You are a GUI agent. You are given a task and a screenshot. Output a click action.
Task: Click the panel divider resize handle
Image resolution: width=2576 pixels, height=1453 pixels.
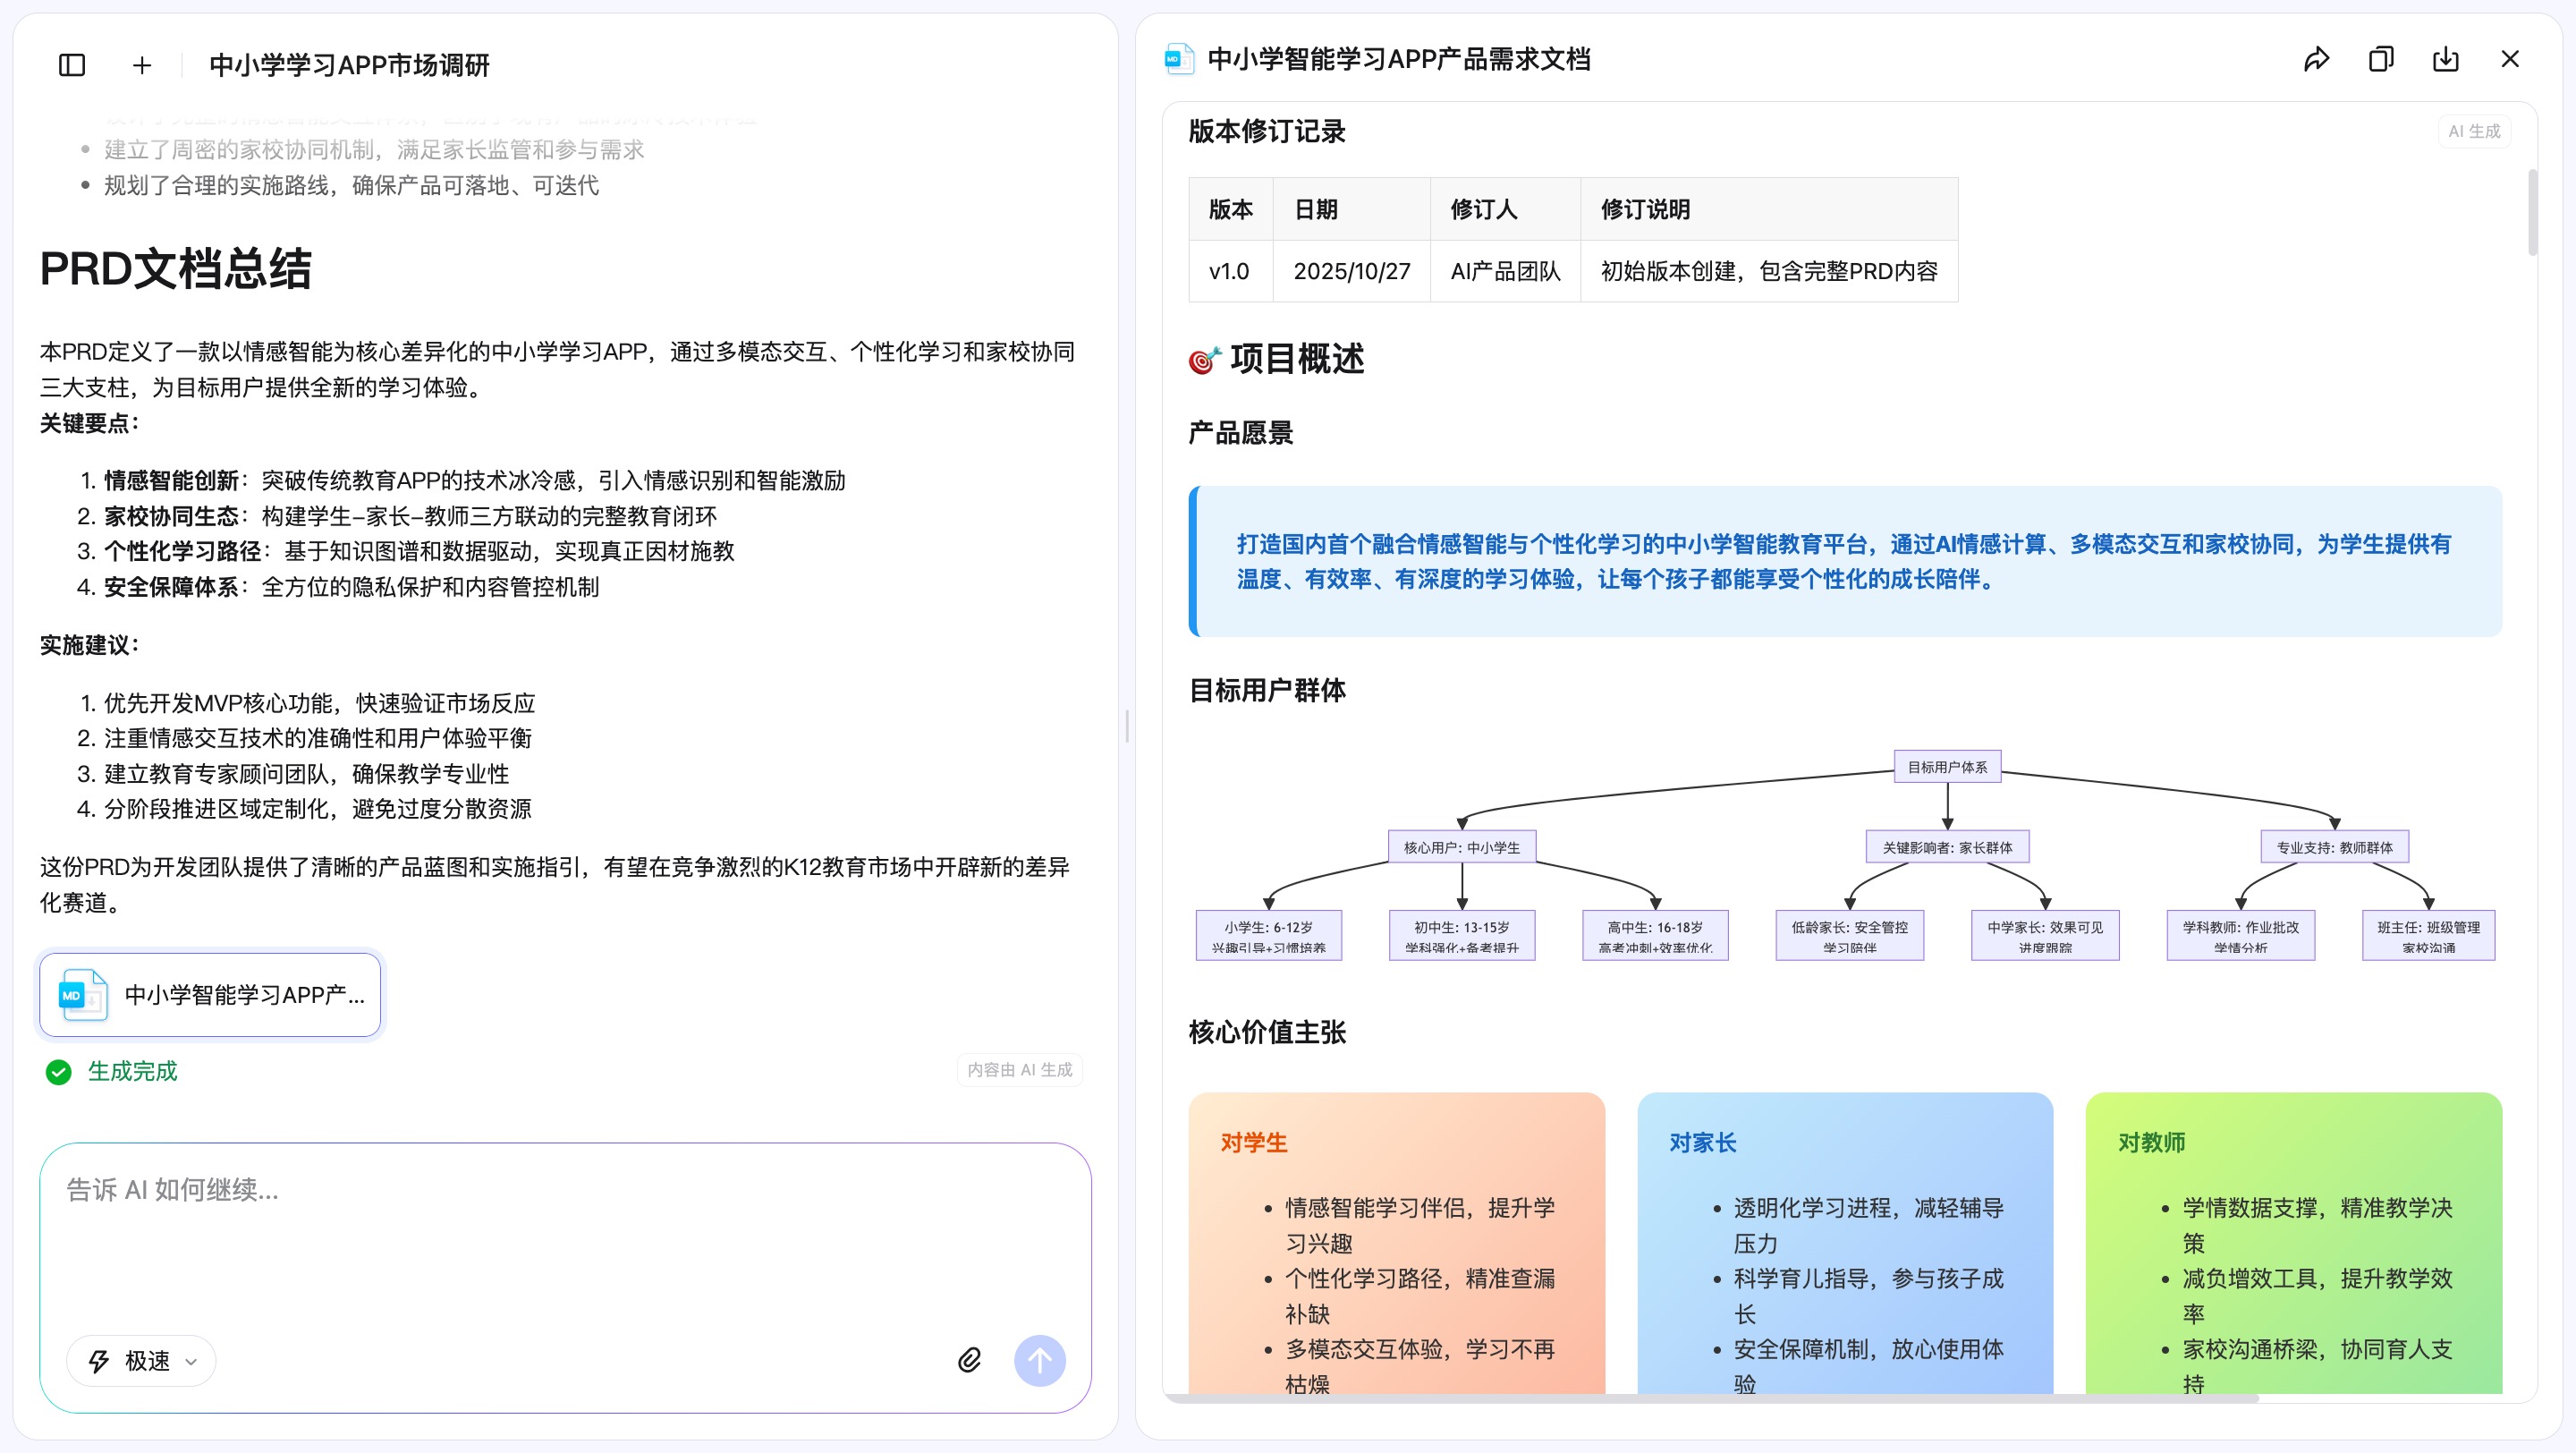[x=1127, y=726]
